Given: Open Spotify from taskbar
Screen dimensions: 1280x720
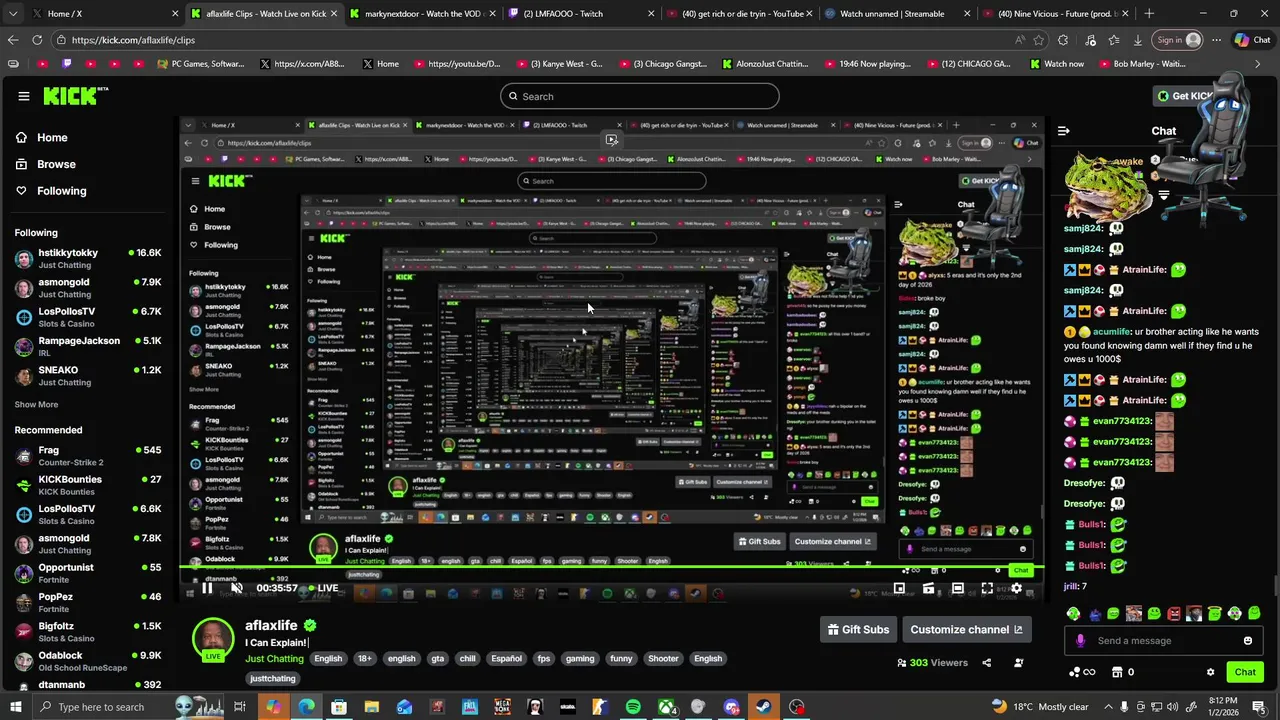Looking at the screenshot, I should 633,707.
